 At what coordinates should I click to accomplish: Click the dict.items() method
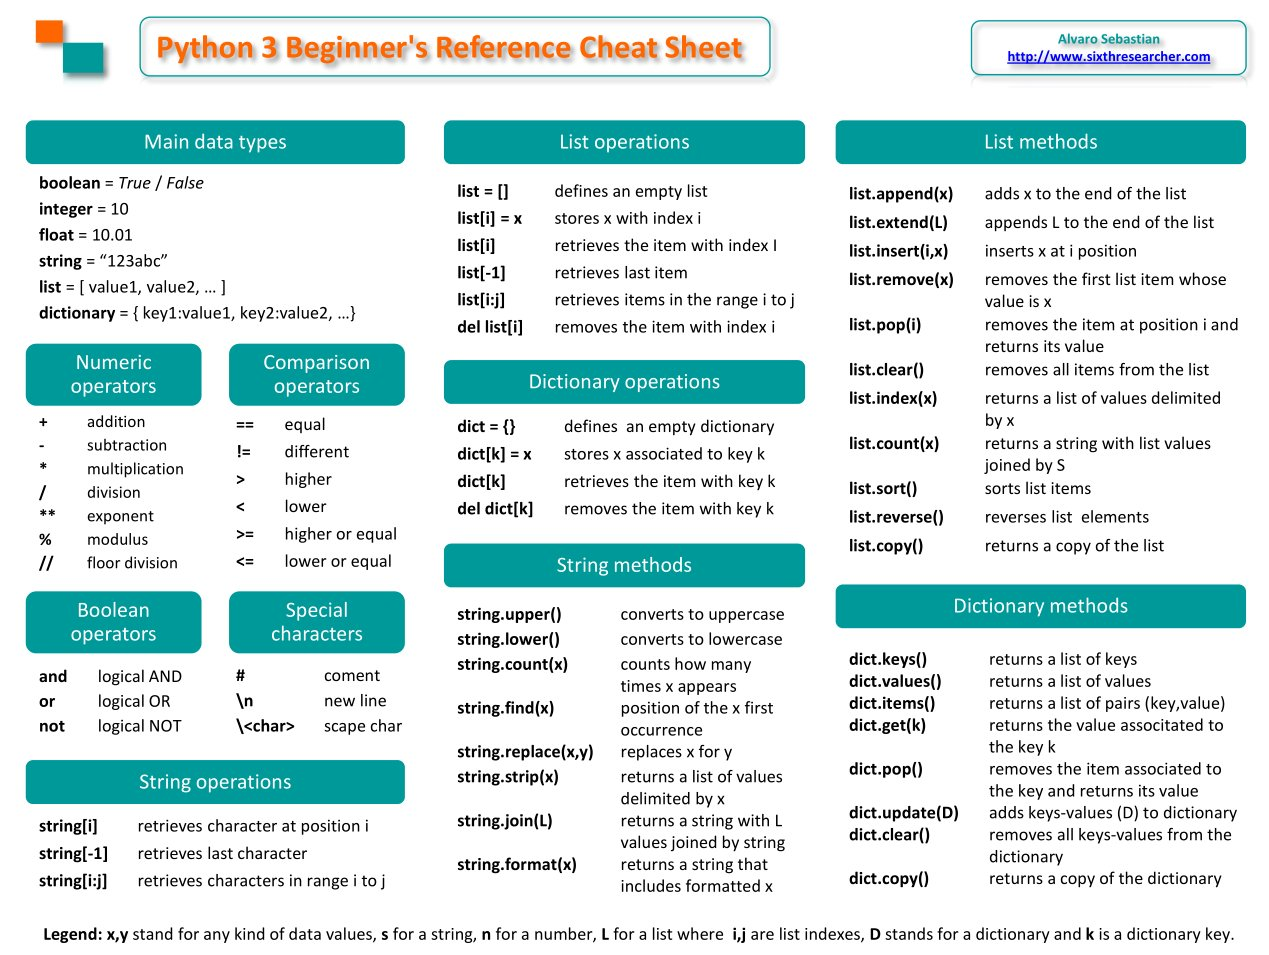tap(892, 704)
